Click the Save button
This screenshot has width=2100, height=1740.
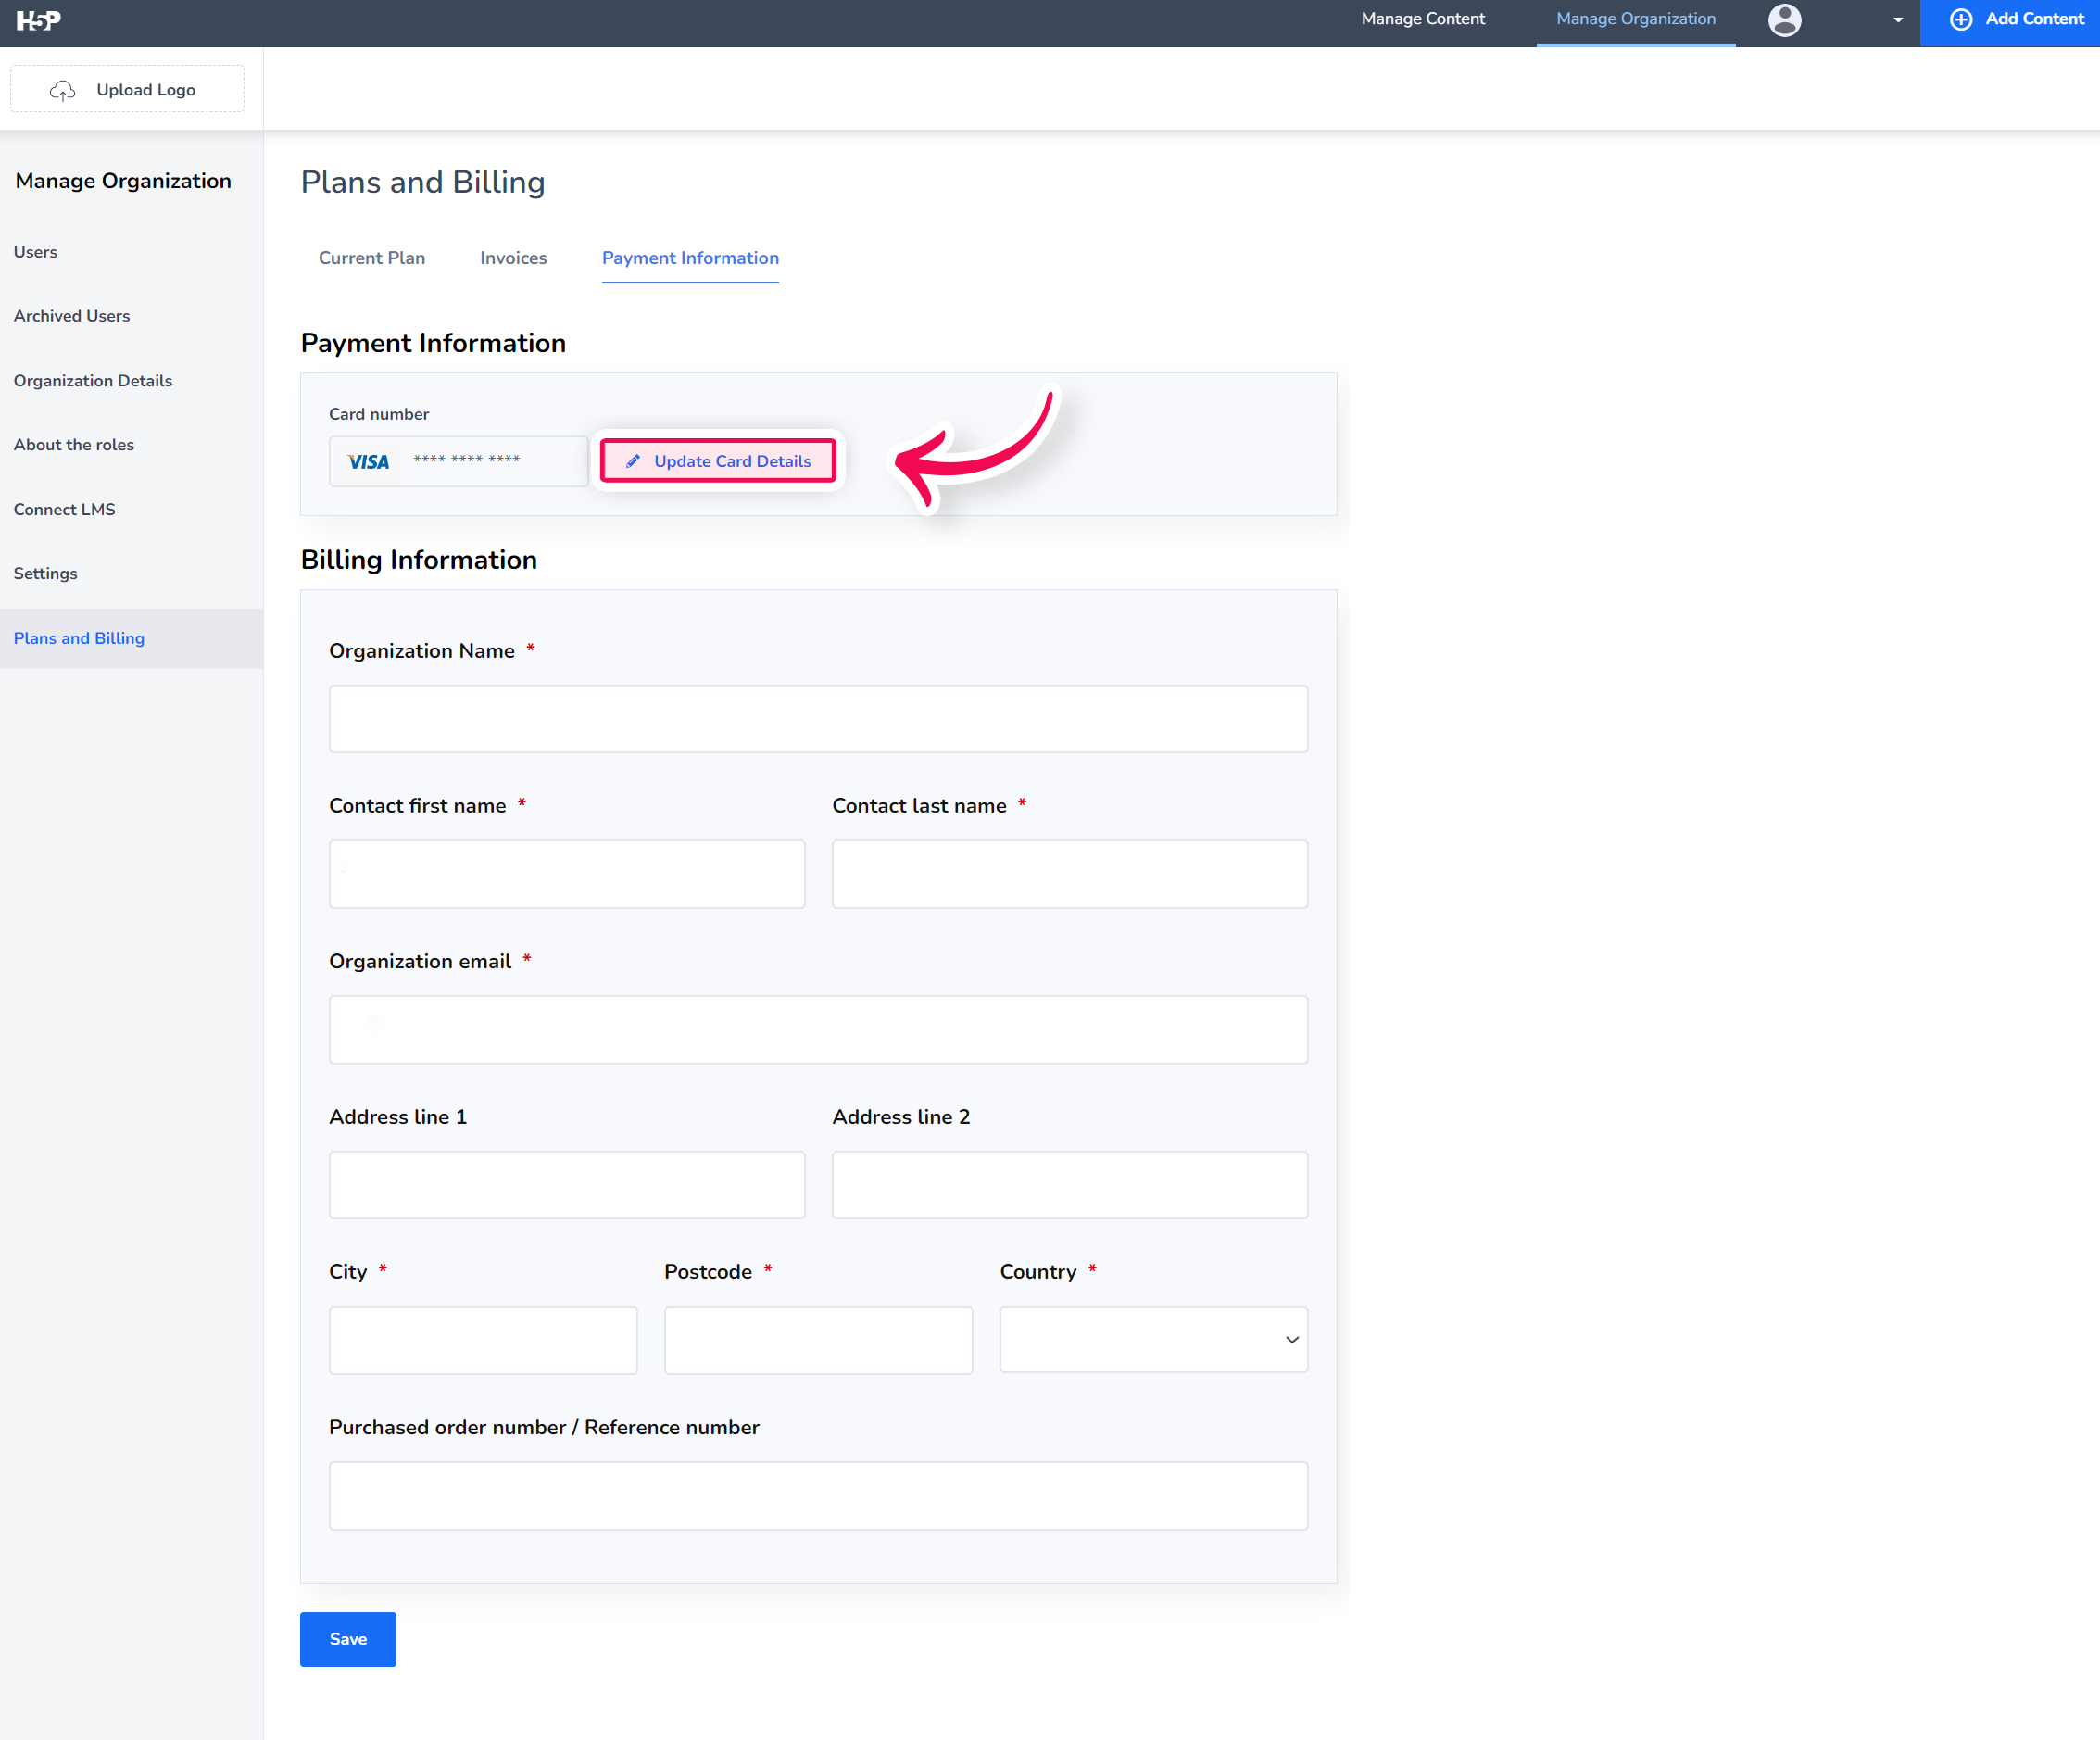point(347,1639)
